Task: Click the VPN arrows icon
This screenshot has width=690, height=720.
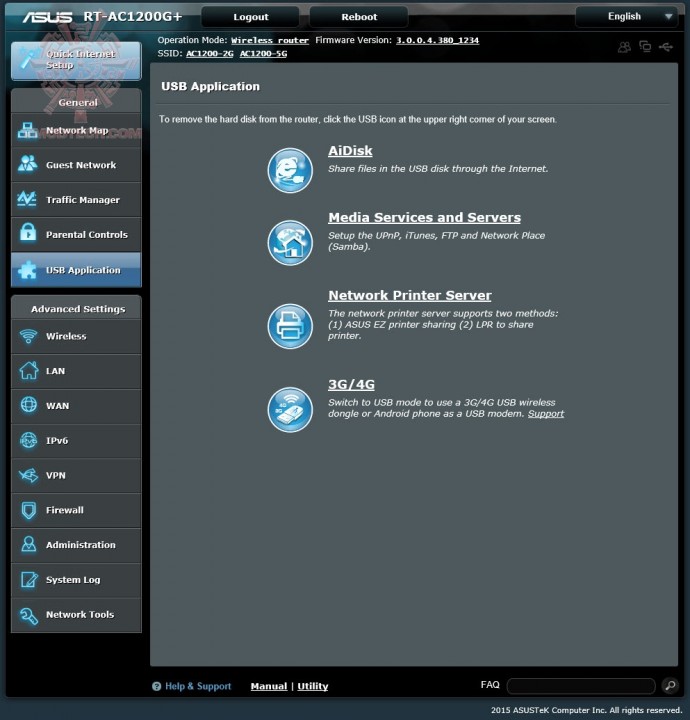Action: pyautogui.click(x=28, y=475)
